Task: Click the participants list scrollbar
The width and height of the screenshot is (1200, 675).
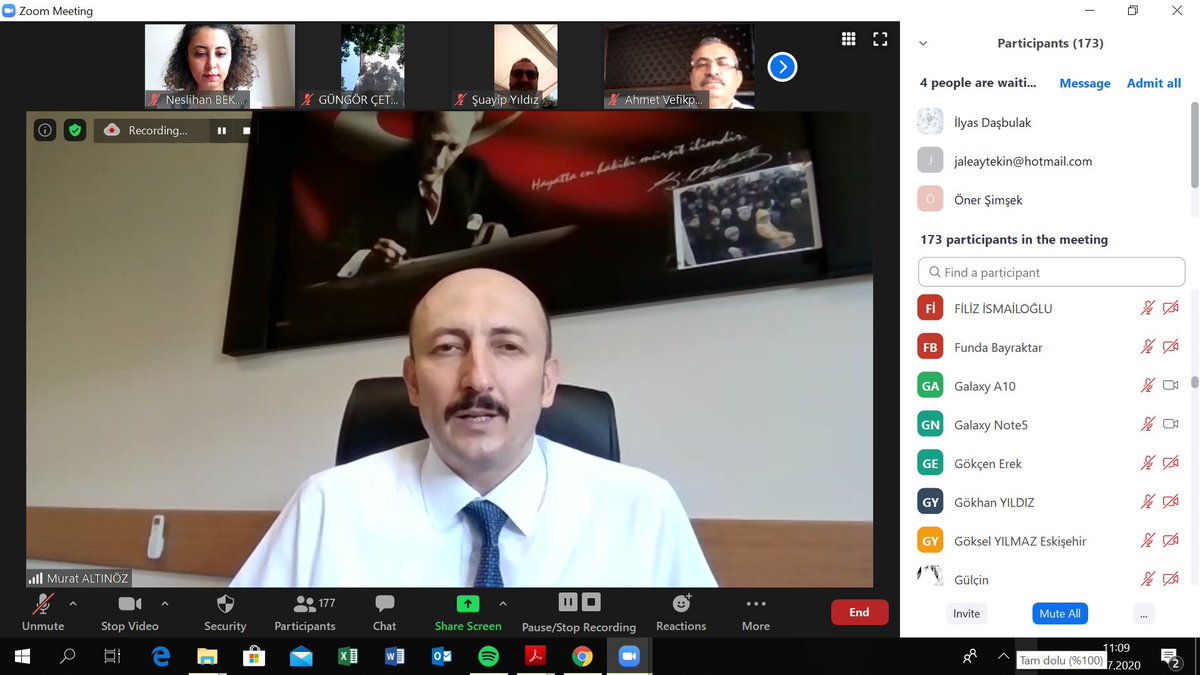Action: tap(1194, 382)
